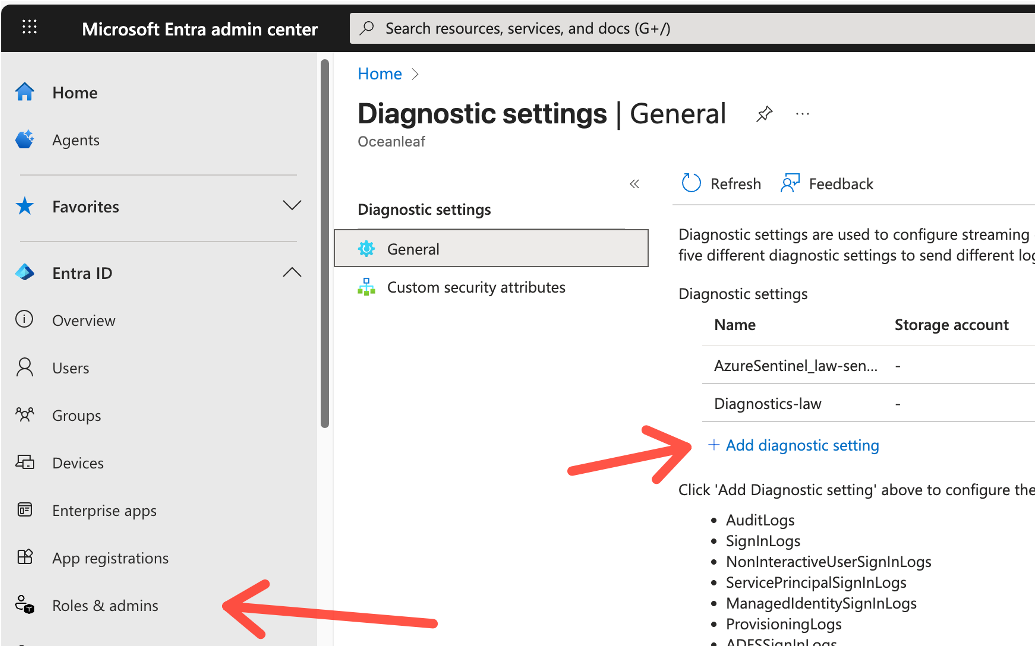Open the app launcher waffle icon
The image size is (1036, 646).
point(29,27)
